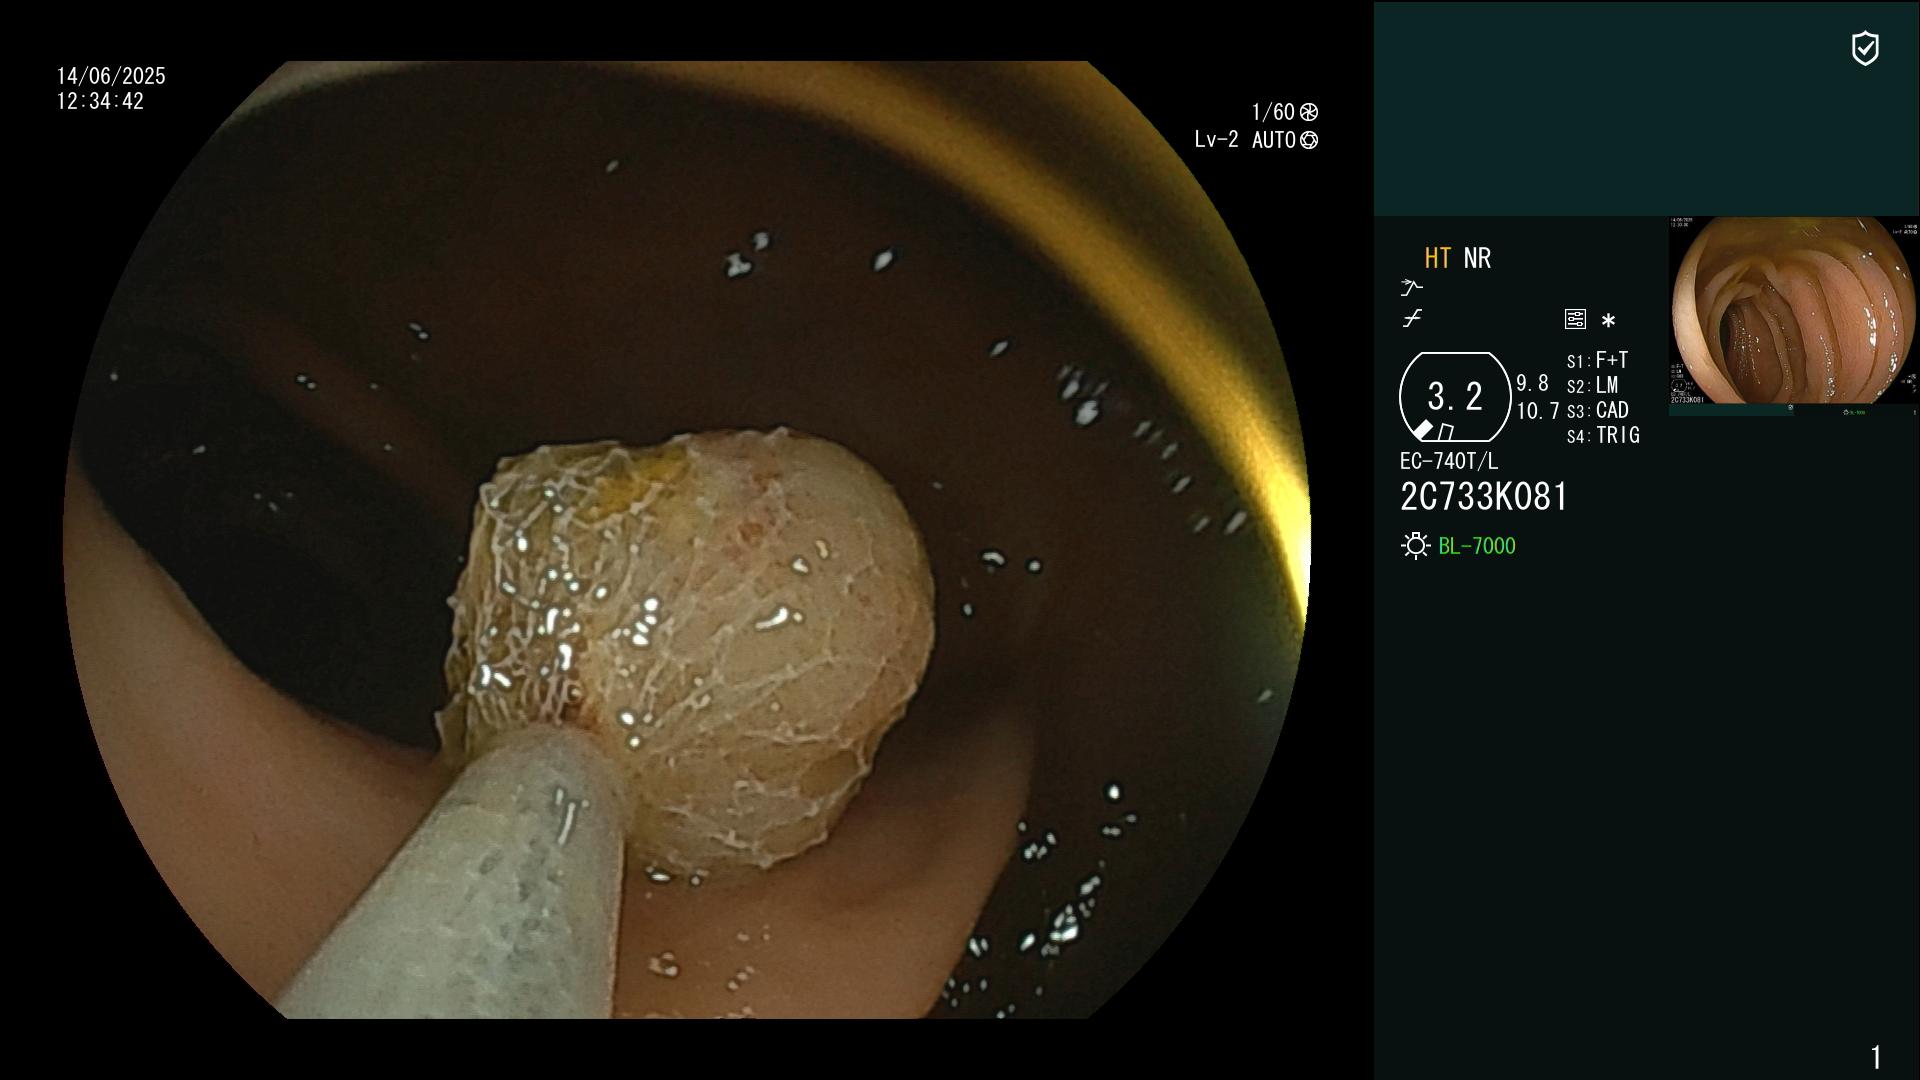Screen dimensions: 1920x1080
Task: Select the S1: F+T switch assignment
Action: click(x=1597, y=361)
